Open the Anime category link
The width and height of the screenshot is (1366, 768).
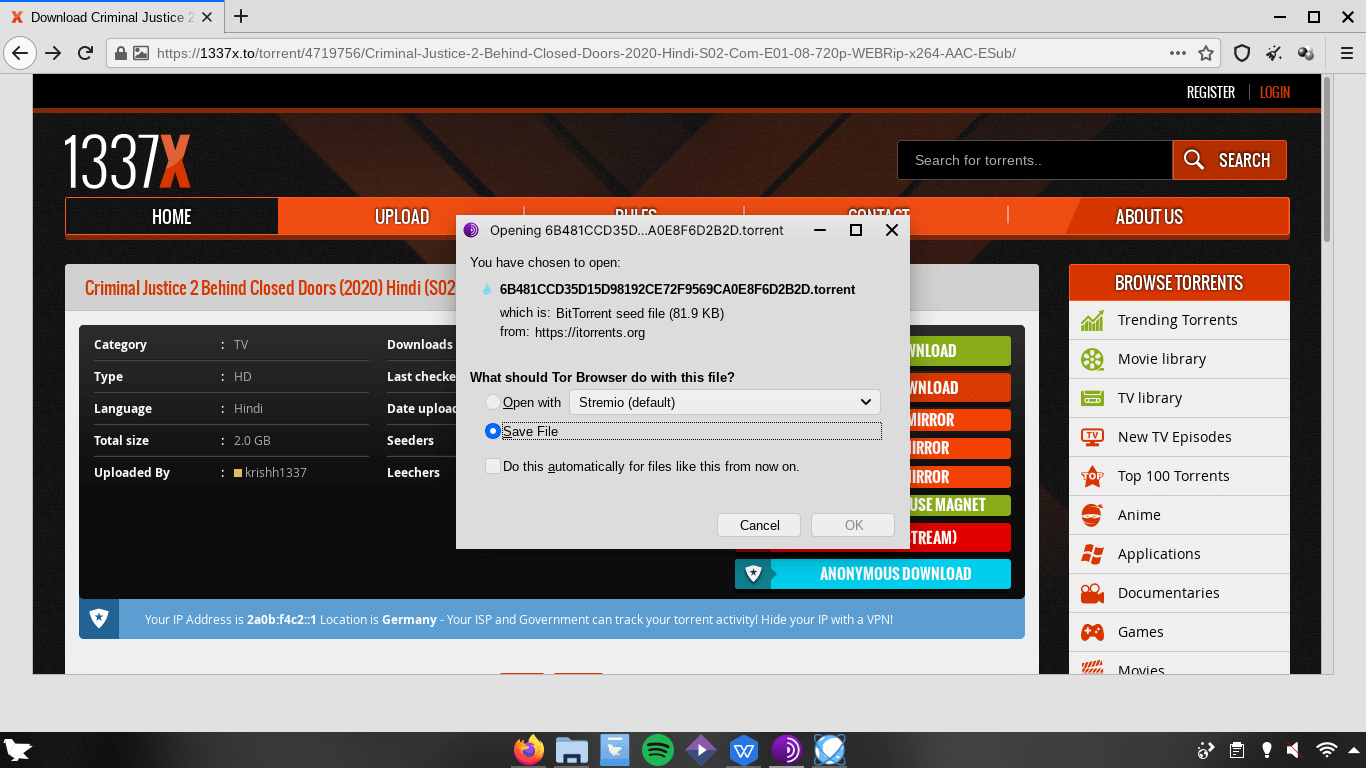pyautogui.click(x=1139, y=515)
